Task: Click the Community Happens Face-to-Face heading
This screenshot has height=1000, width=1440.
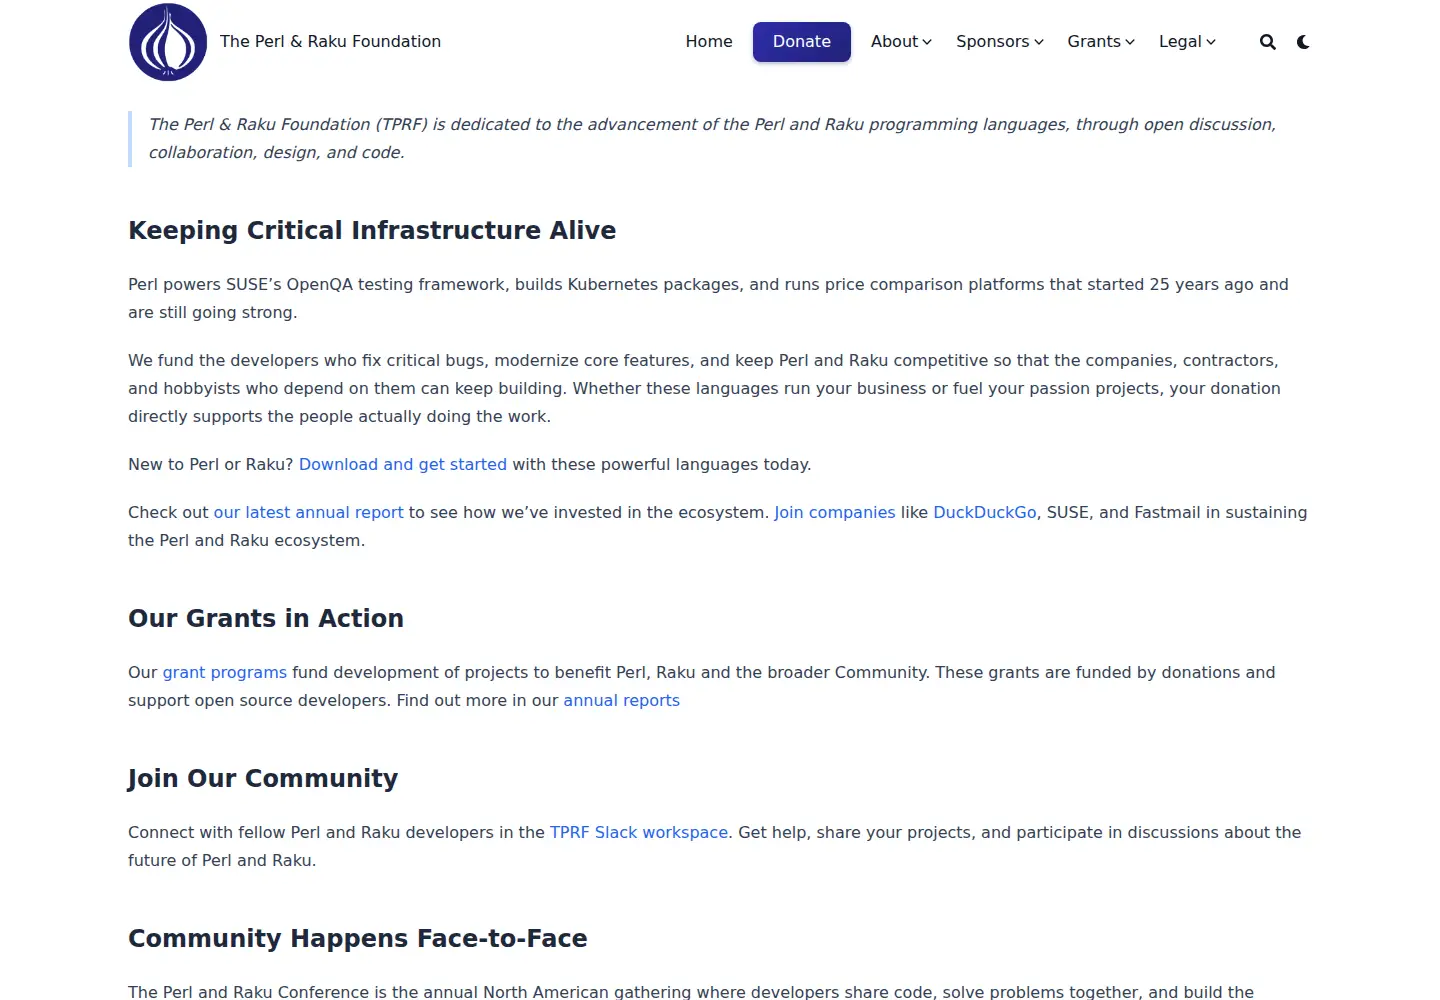Action: (358, 938)
